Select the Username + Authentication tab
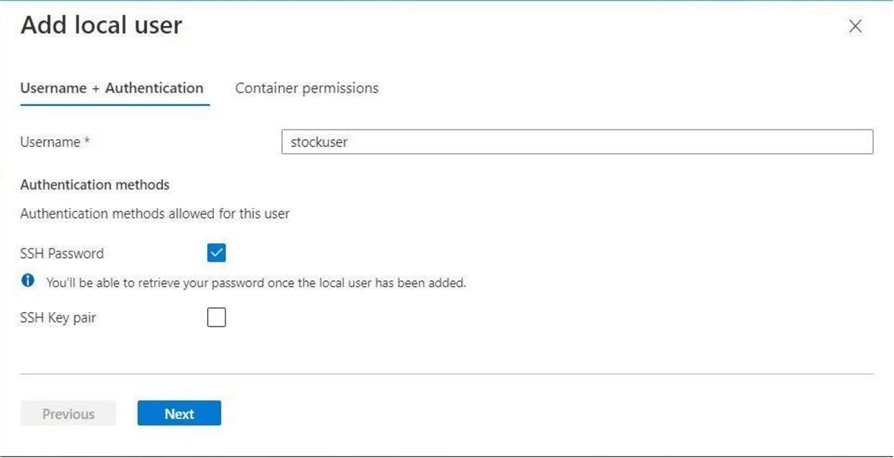Viewport: 894px width, 458px height. [x=112, y=88]
